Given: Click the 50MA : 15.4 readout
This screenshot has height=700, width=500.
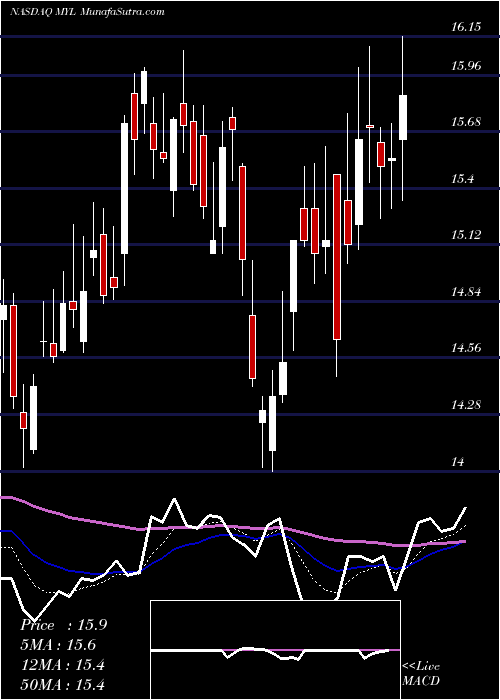Looking at the screenshot, I should pos(62,684).
